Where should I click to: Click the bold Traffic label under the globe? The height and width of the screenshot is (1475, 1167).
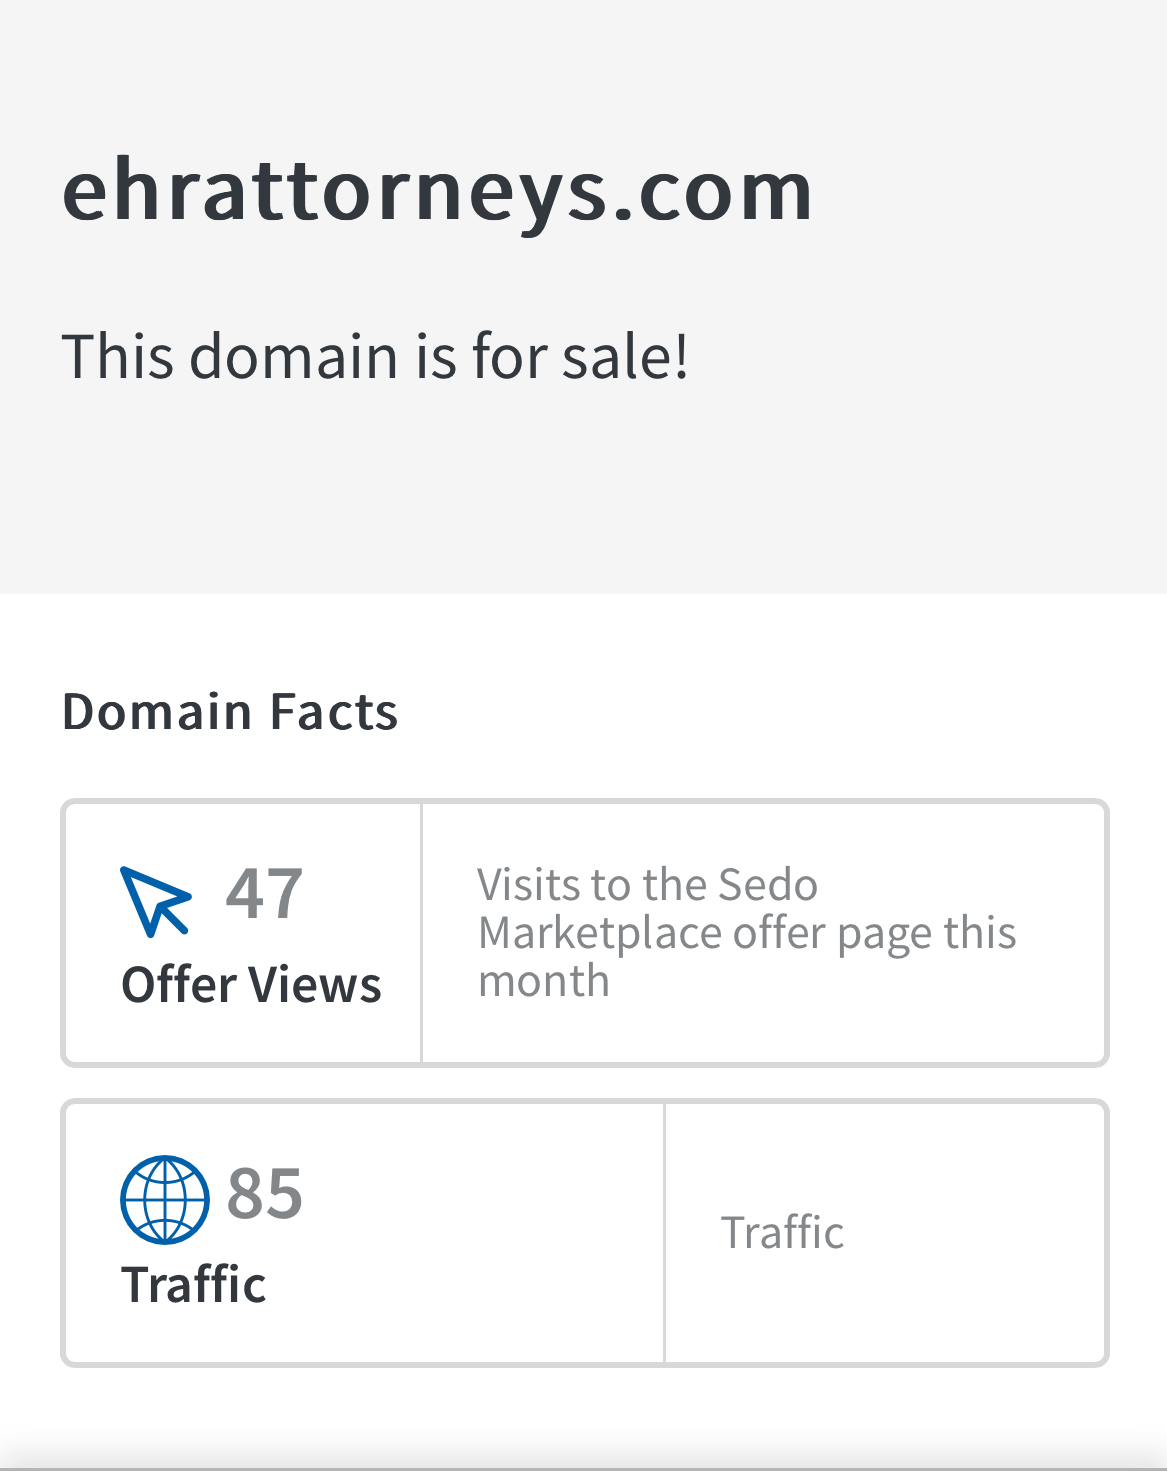coord(193,1285)
